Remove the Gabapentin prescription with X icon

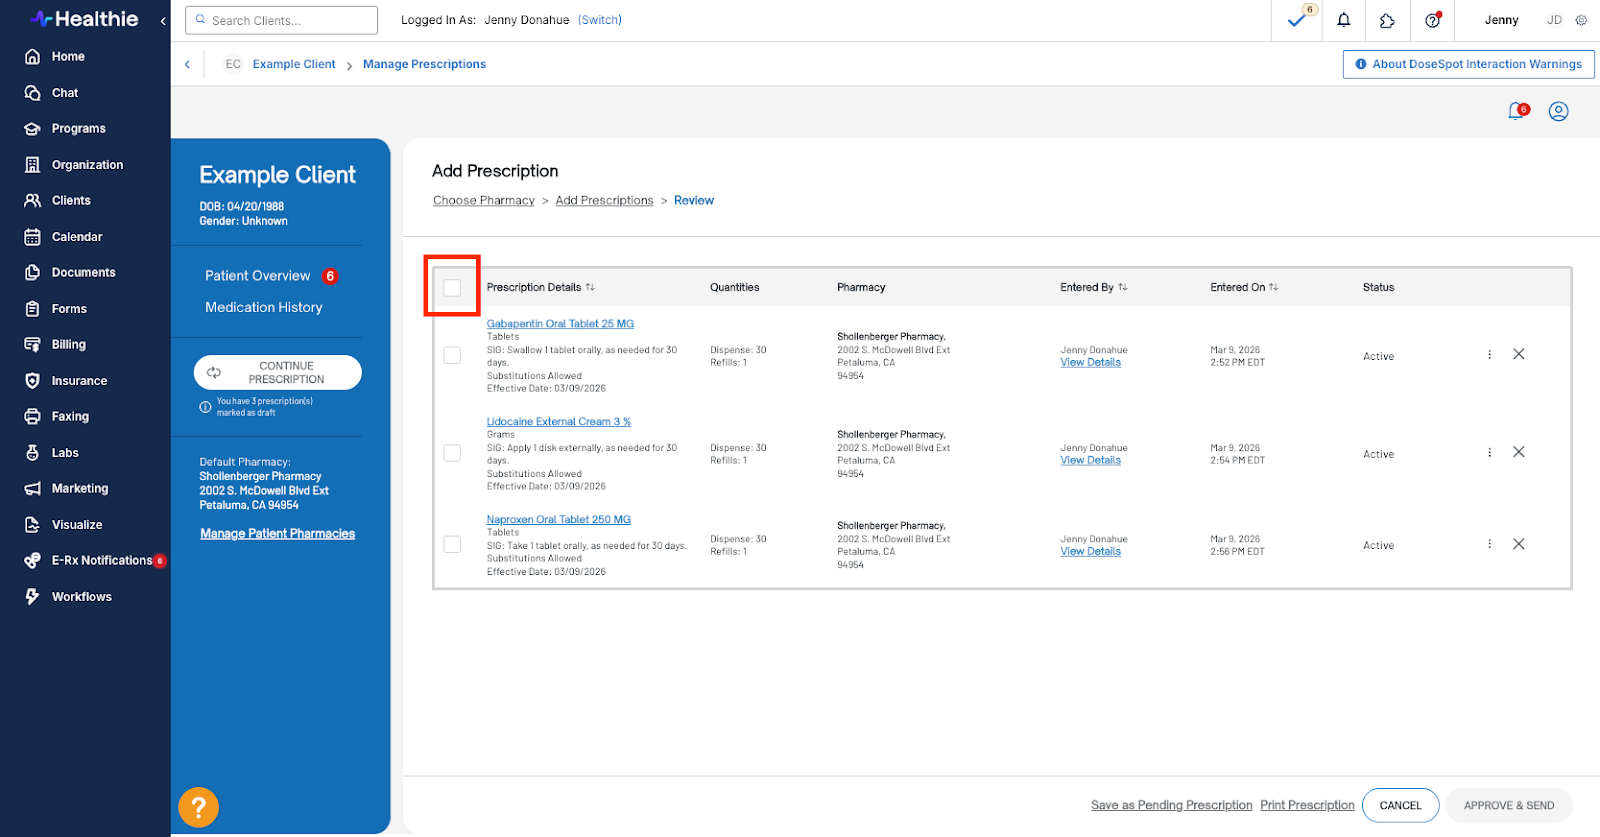[1518, 354]
